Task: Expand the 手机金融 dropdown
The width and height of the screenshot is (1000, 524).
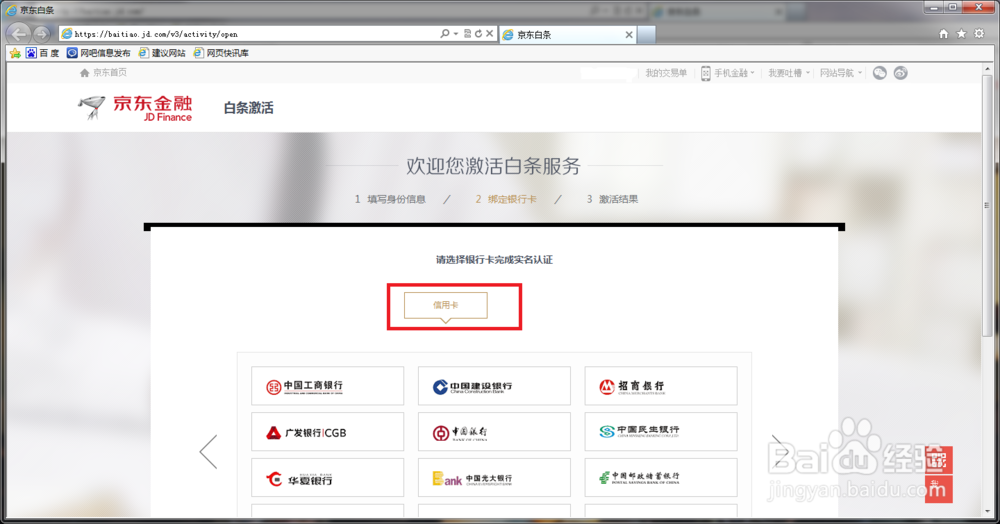Action: (x=733, y=73)
